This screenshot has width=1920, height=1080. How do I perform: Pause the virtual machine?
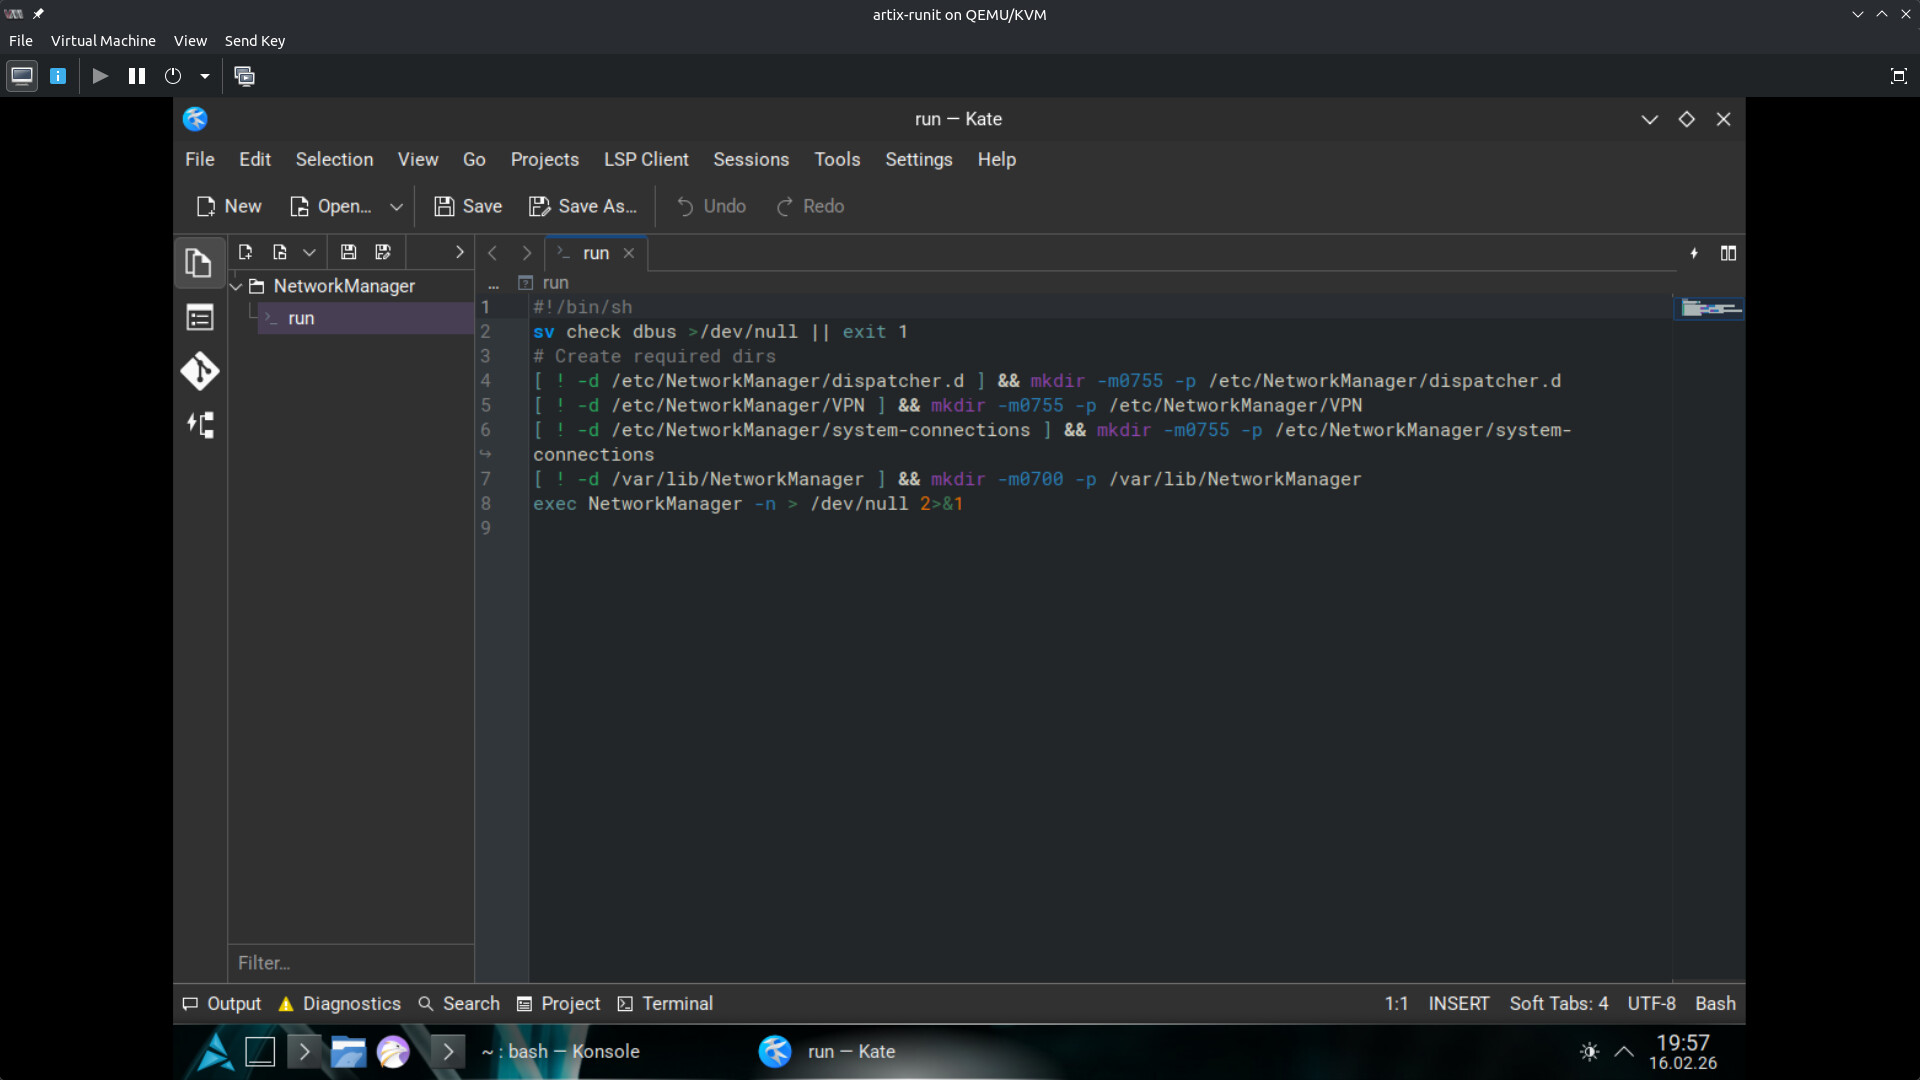(137, 76)
